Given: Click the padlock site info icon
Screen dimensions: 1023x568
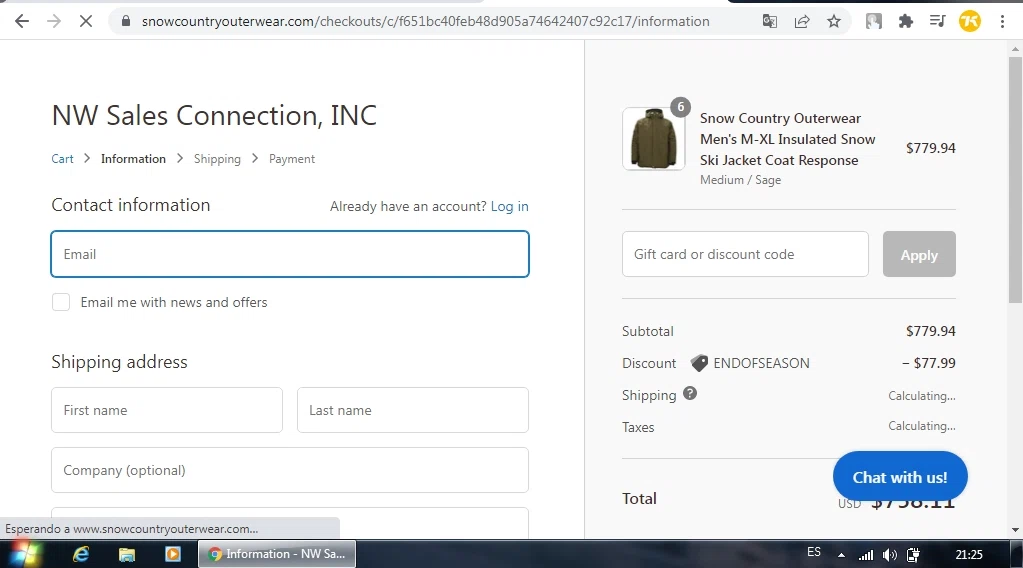Looking at the screenshot, I should click(x=126, y=22).
